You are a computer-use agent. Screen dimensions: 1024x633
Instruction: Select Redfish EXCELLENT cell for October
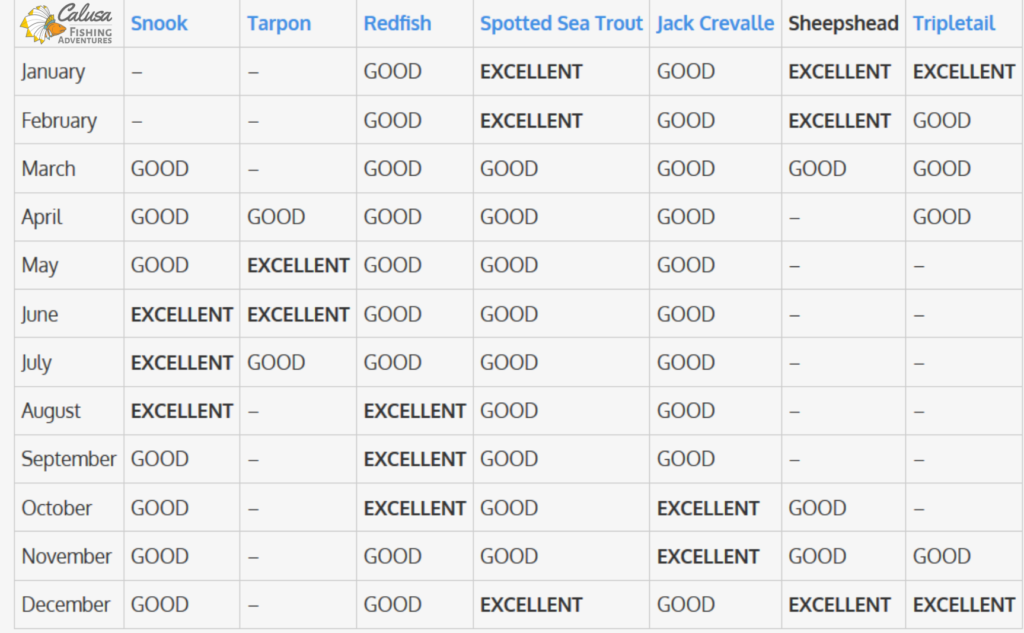(x=415, y=508)
